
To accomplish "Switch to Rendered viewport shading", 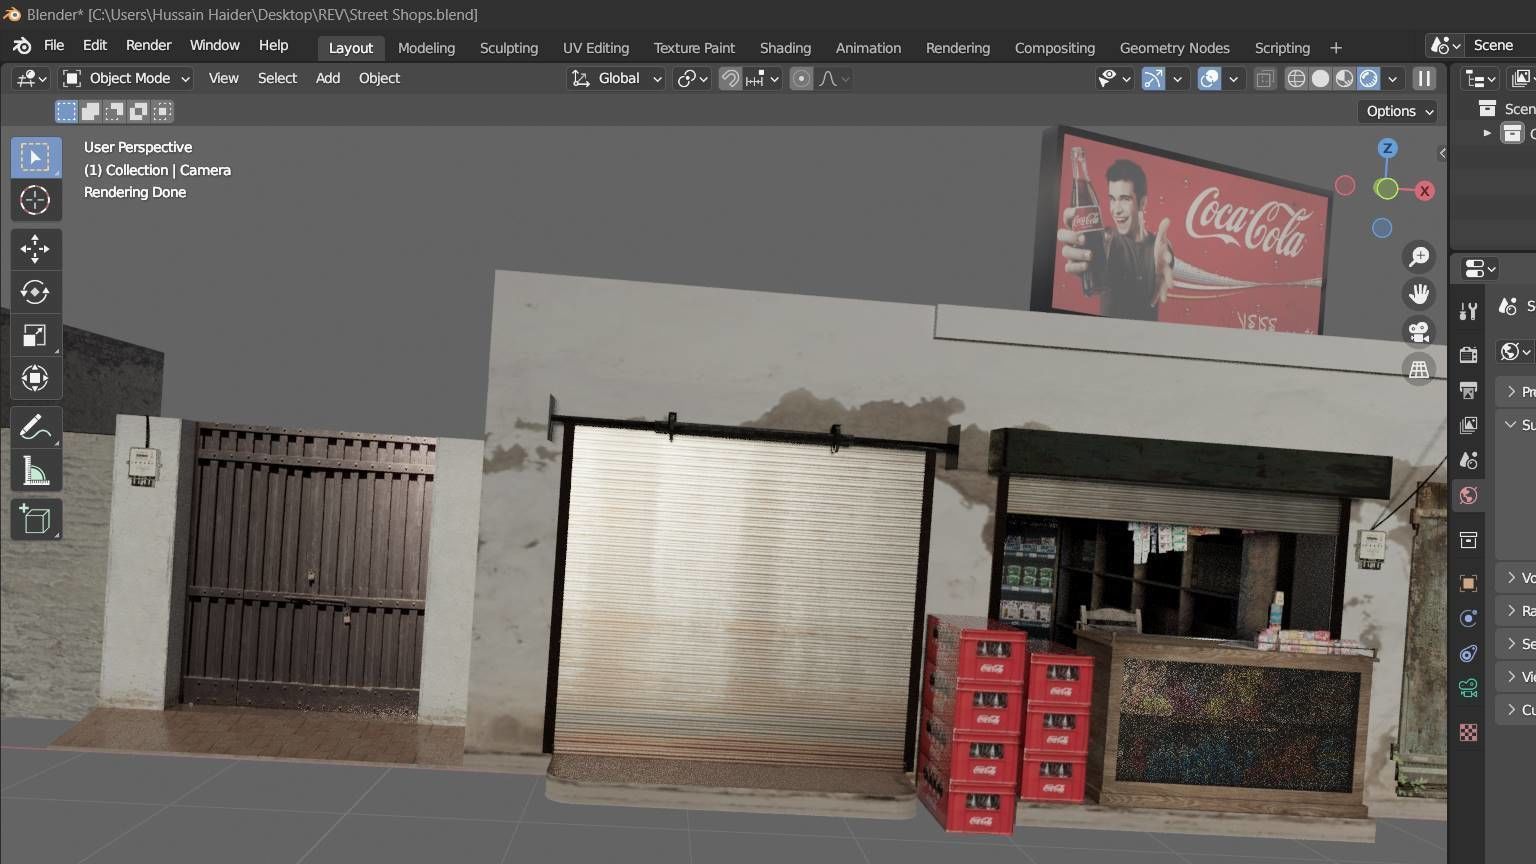I will point(1368,78).
